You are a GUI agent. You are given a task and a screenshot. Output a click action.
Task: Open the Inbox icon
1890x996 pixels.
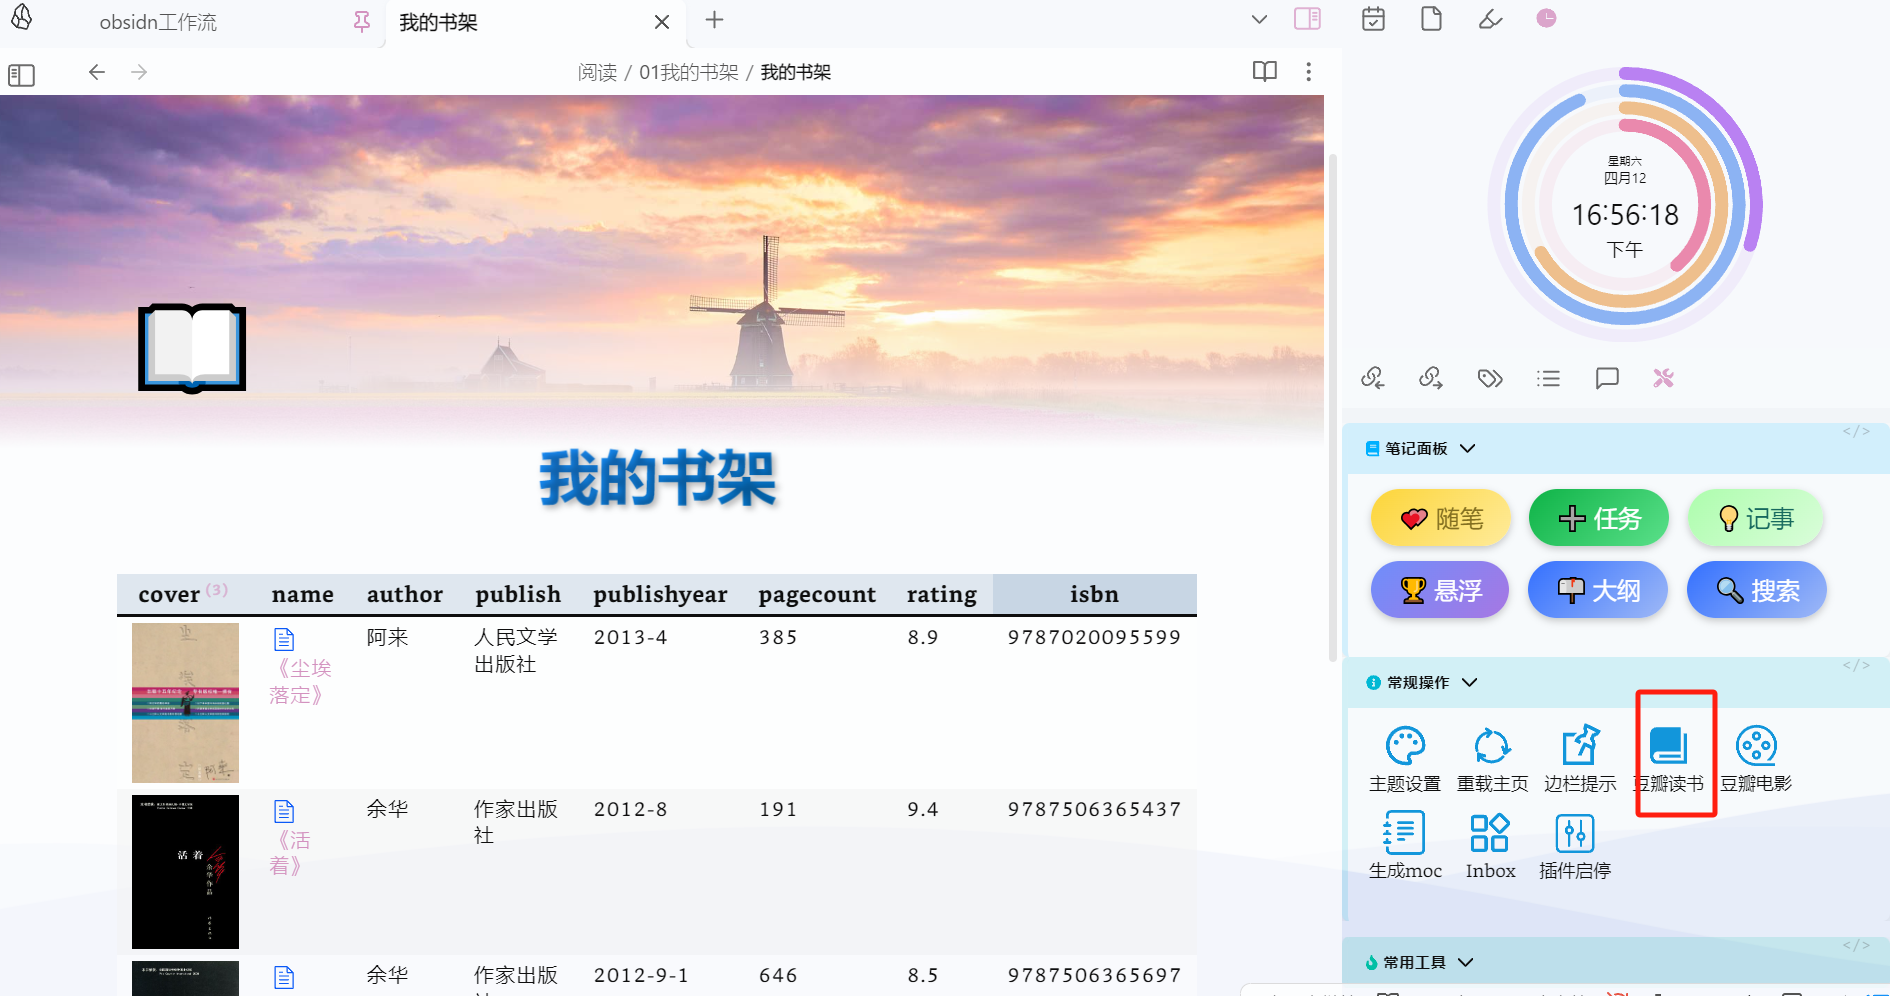click(x=1490, y=833)
